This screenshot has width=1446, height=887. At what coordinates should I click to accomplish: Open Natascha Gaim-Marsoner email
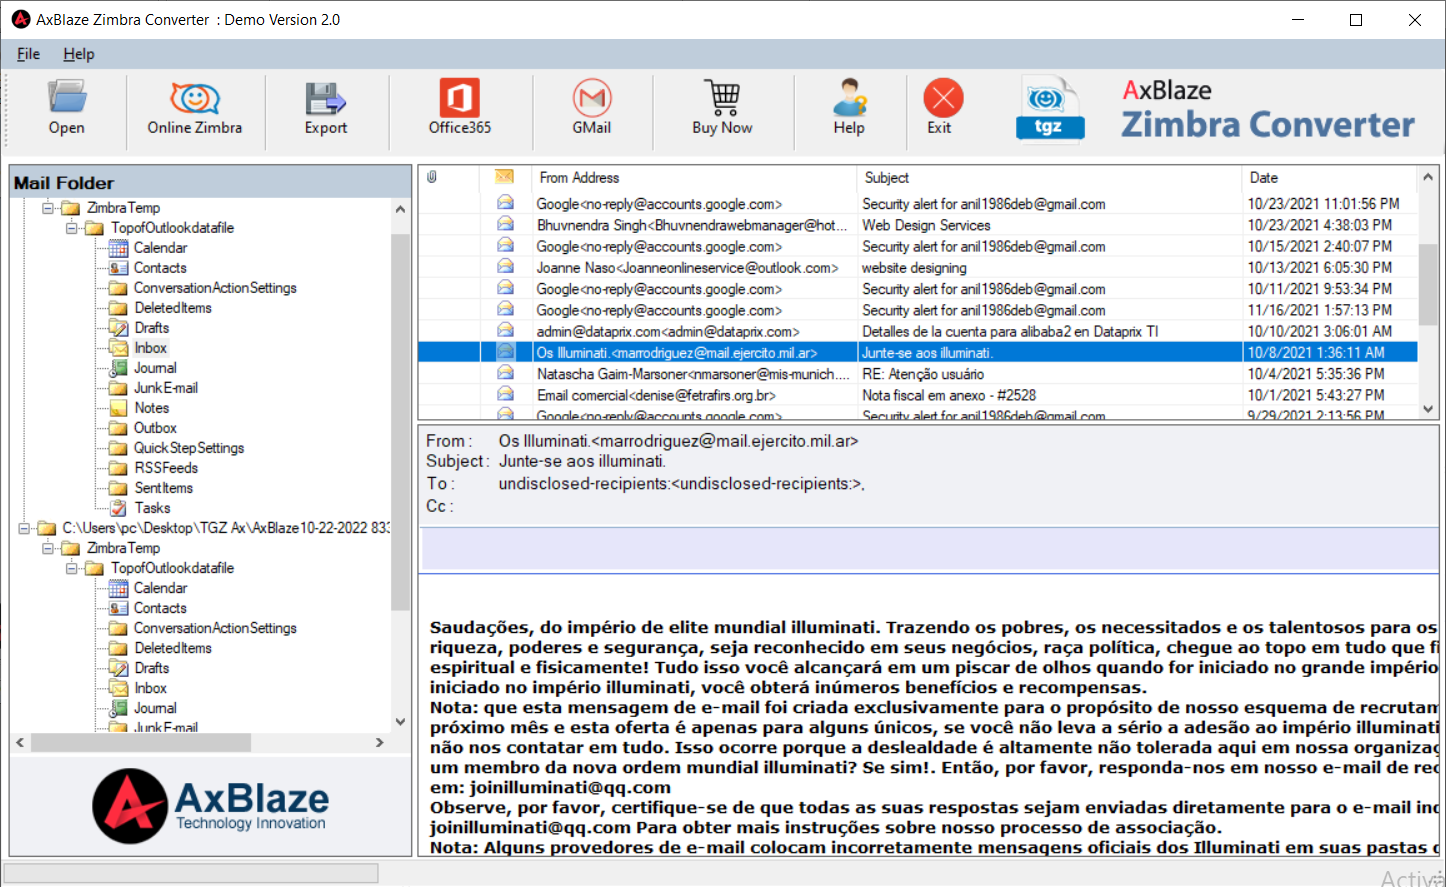917,374
